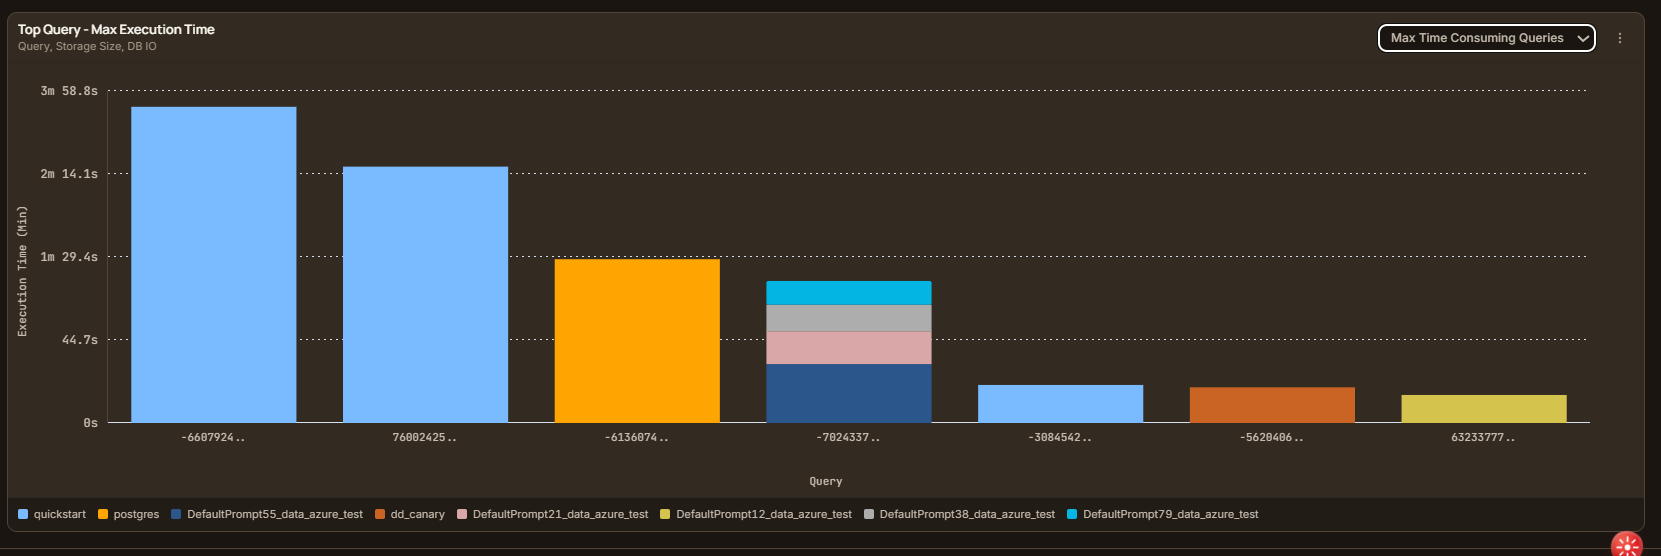Select the yellow bar for query 63233777
Viewport: 1661px width, 556px height.
[x=1484, y=409]
